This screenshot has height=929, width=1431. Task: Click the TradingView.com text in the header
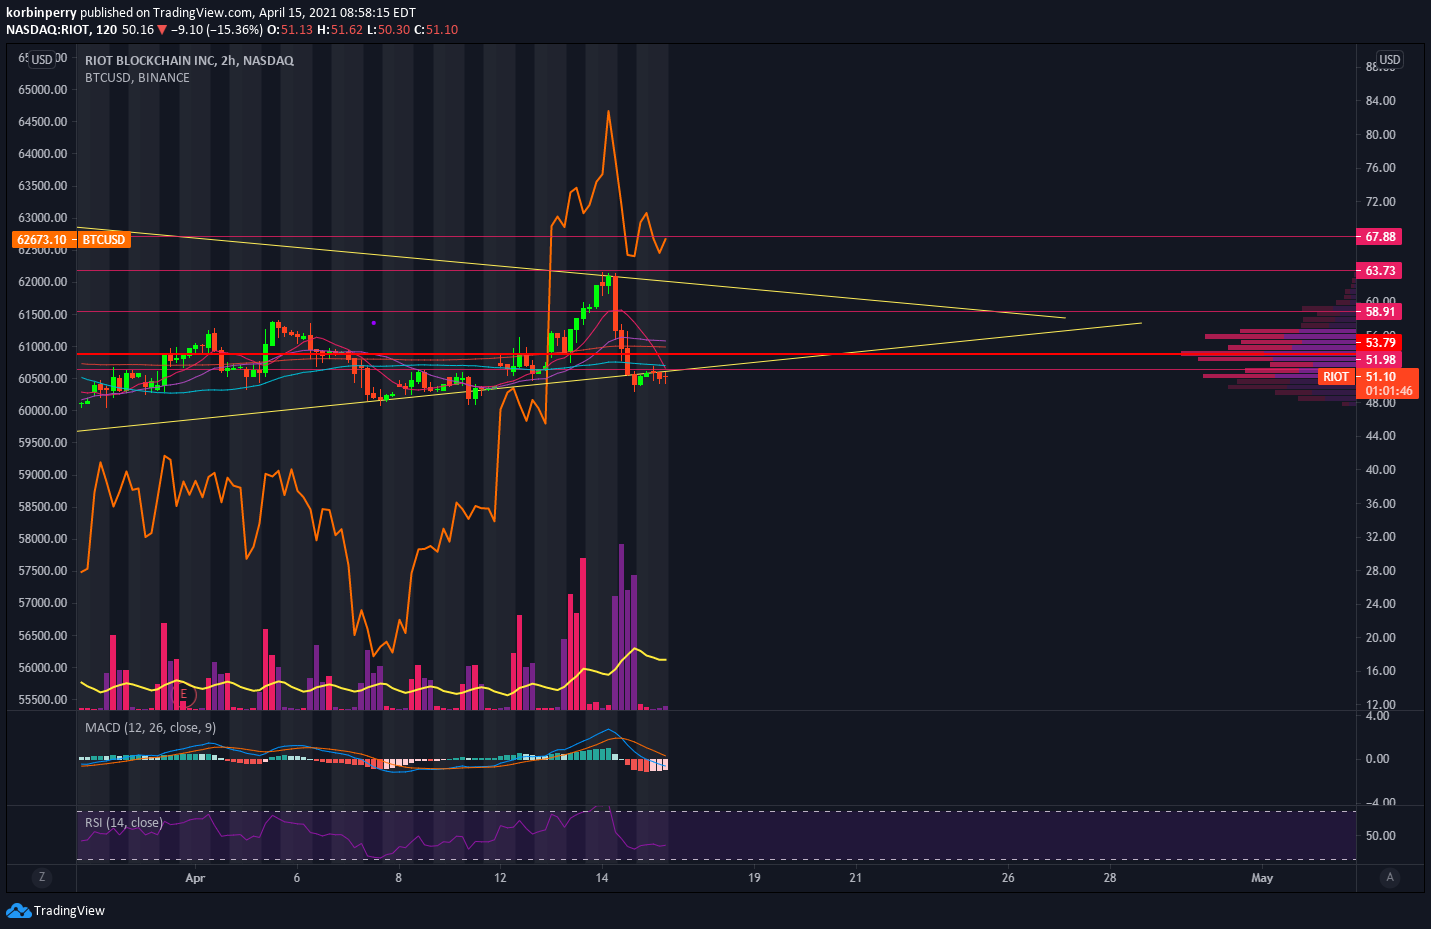[204, 13]
